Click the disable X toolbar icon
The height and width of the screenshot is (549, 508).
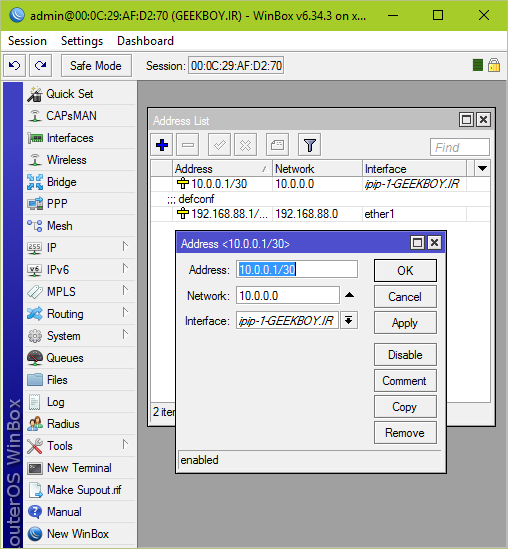[x=245, y=145]
